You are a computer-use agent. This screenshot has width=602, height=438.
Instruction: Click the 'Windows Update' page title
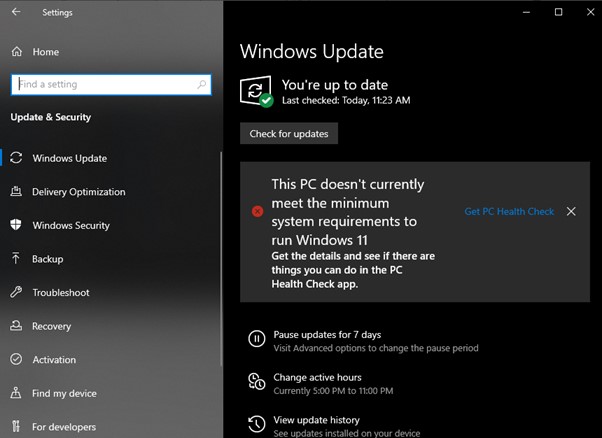(x=311, y=51)
